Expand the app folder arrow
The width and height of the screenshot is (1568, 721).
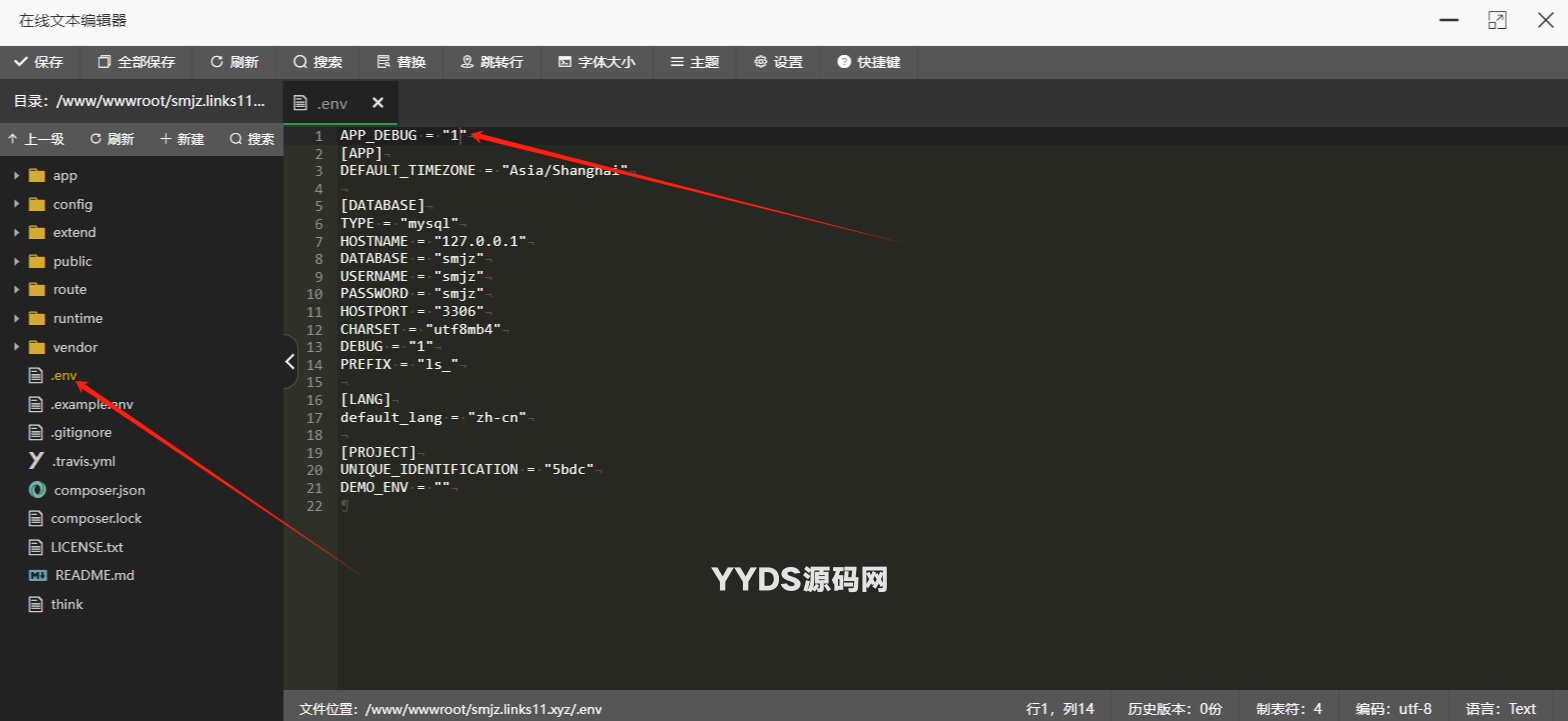16,176
